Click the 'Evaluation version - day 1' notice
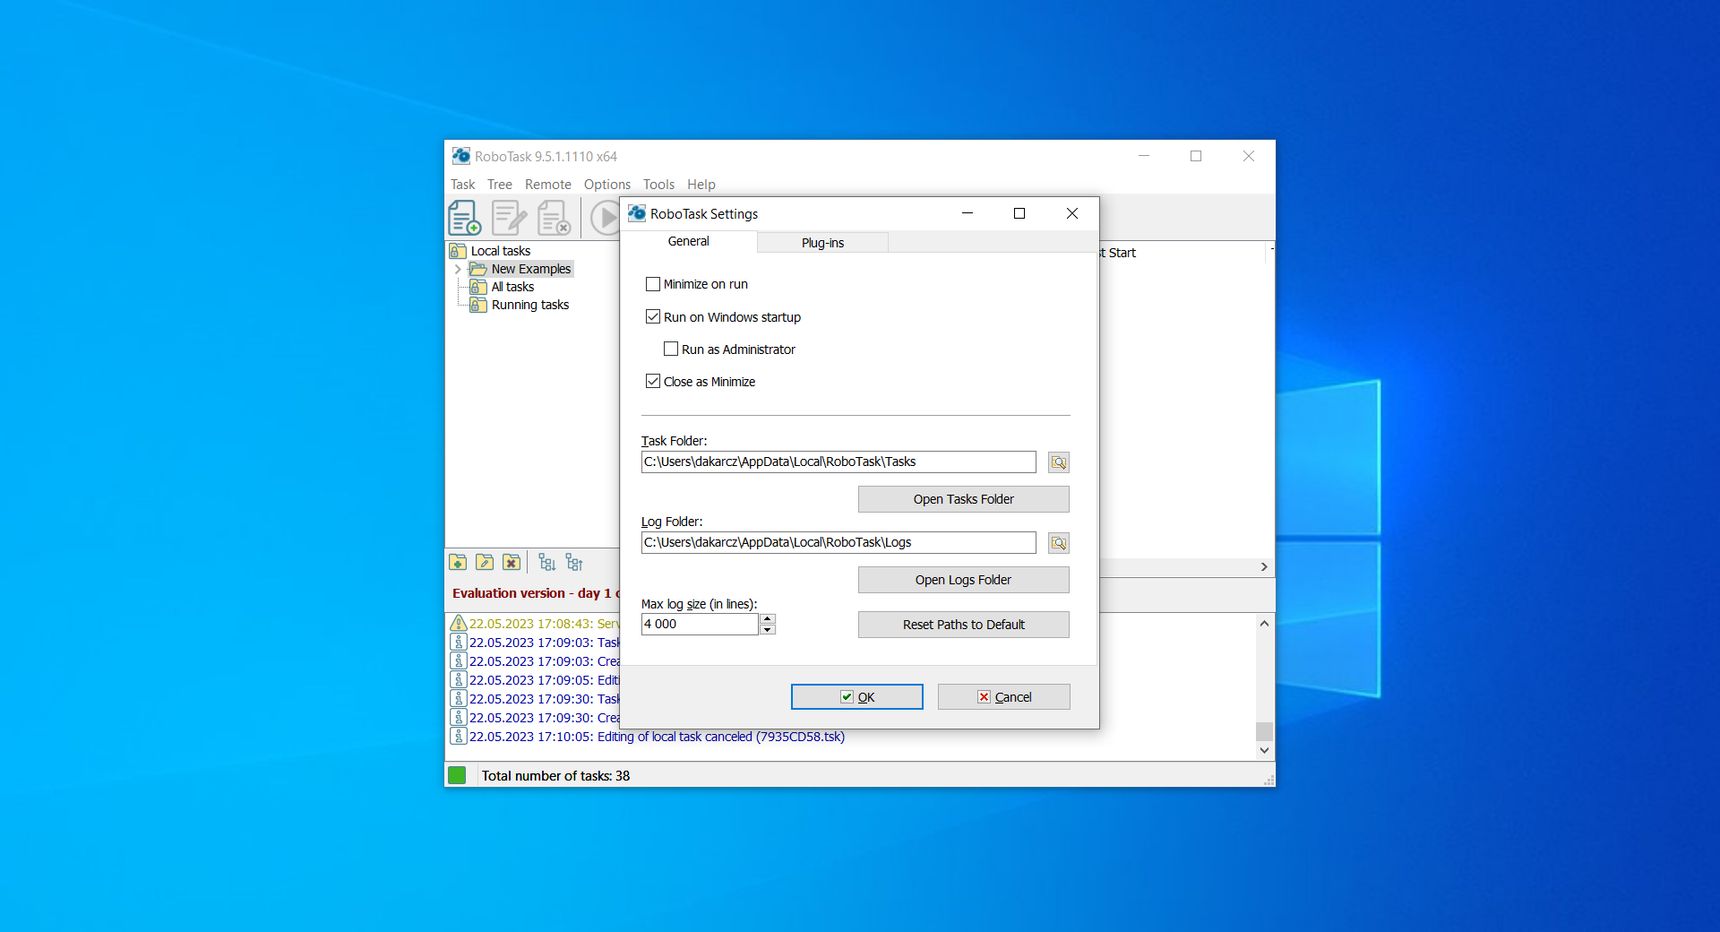Image resolution: width=1720 pixels, height=932 pixels. pos(536,593)
